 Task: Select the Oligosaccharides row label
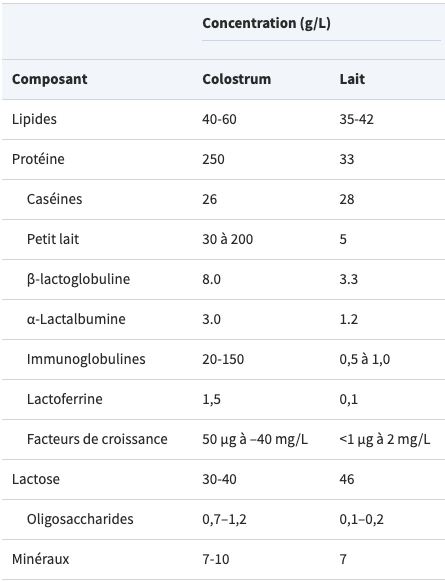(x=80, y=519)
